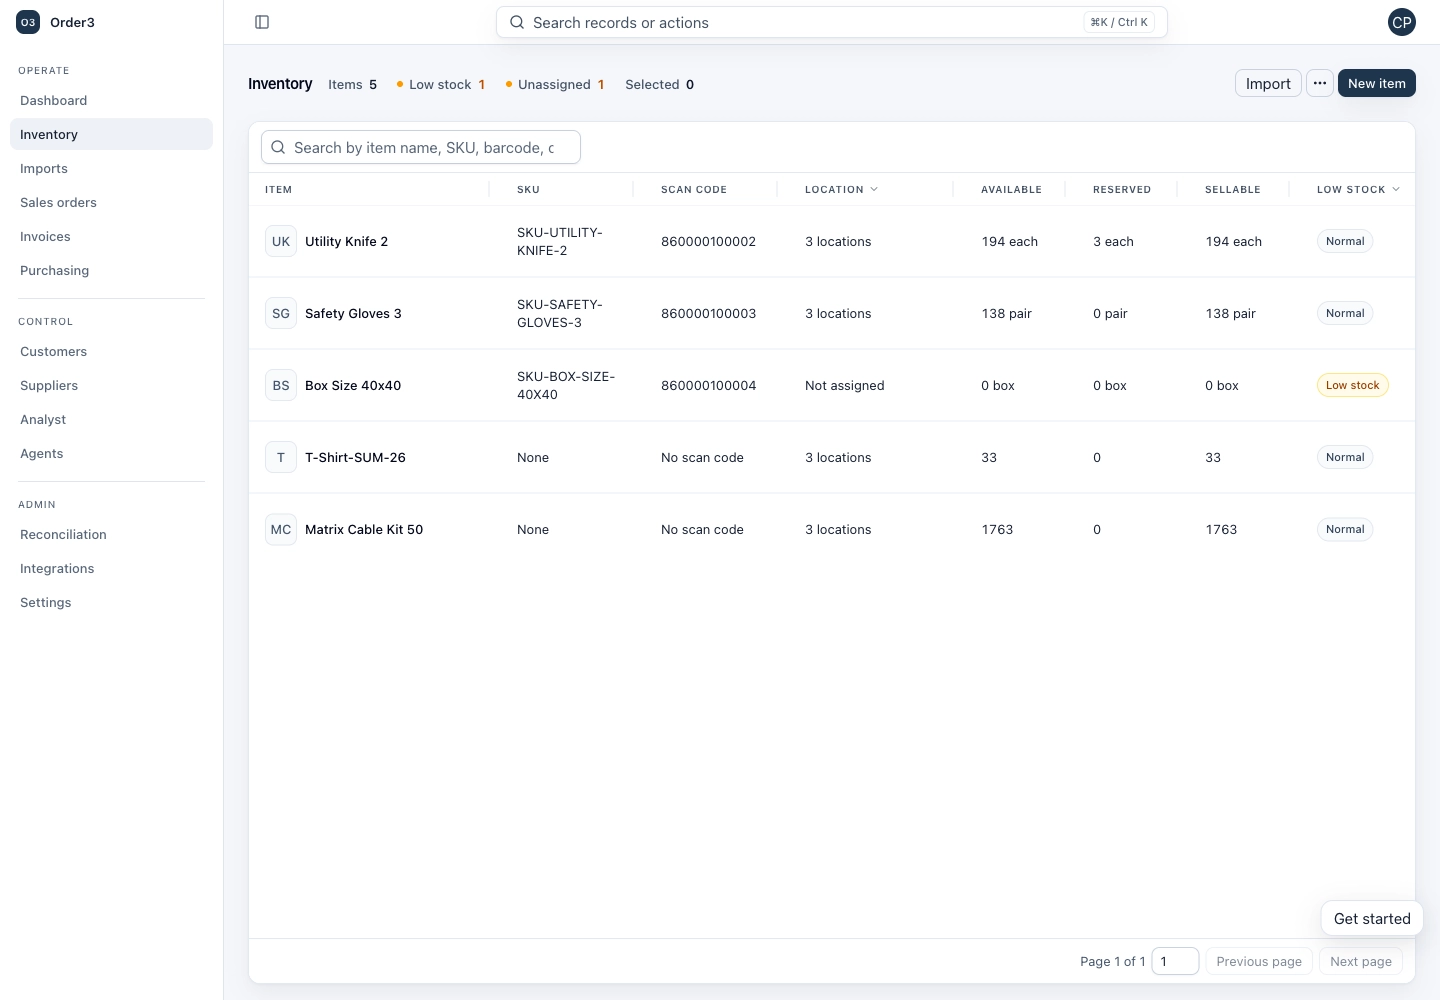
Task: Click the SKU column header
Action: pyautogui.click(x=528, y=189)
